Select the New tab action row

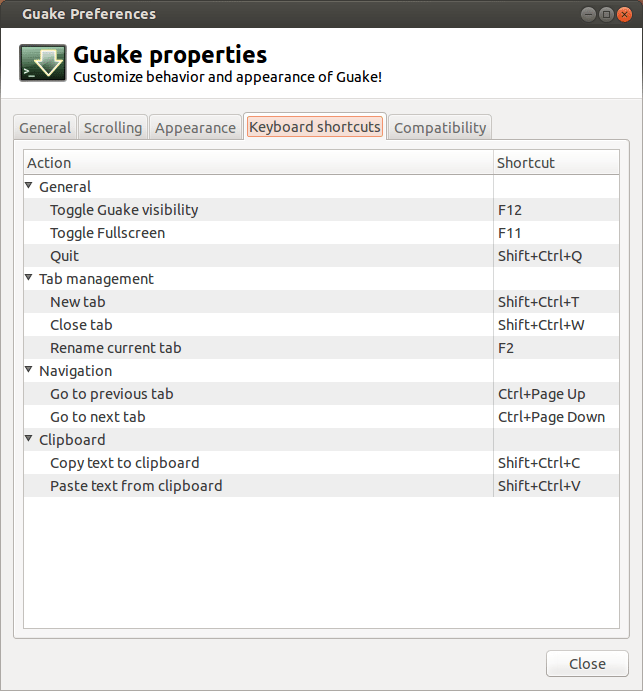pos(78,302)
